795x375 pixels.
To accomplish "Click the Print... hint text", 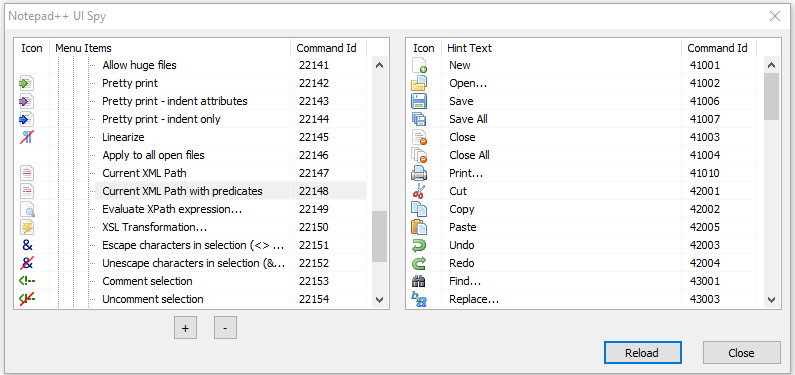I will pyautogui.click(x=466, y=173).
